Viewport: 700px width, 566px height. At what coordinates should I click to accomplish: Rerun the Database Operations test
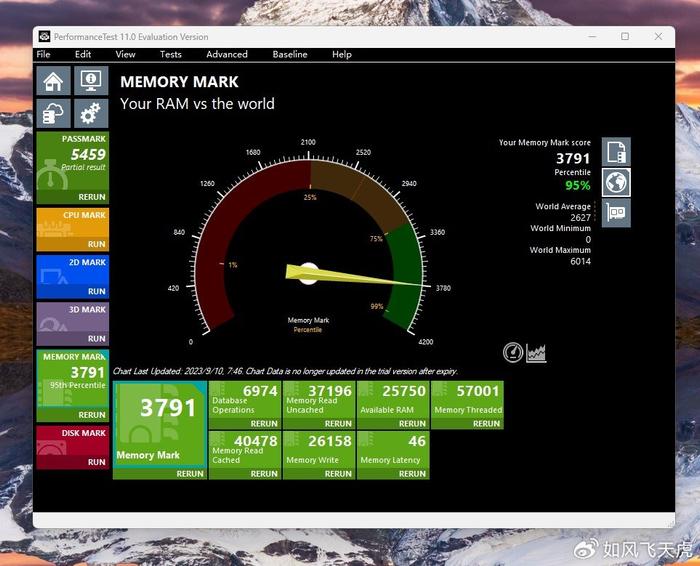(264, 424)
